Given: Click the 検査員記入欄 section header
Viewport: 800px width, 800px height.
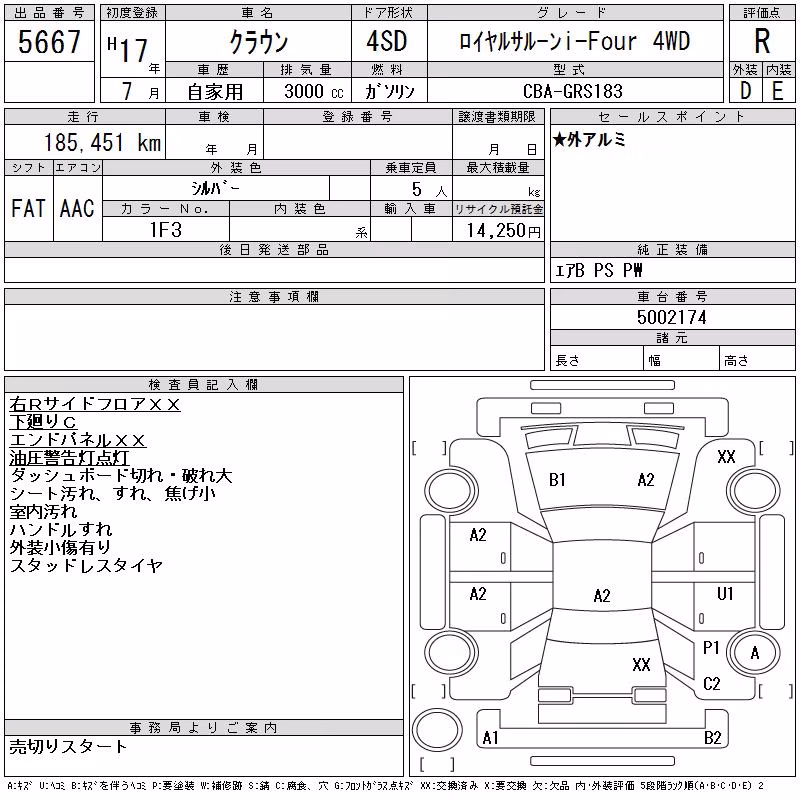Looking at the screenshot, I should click(204, 385).
